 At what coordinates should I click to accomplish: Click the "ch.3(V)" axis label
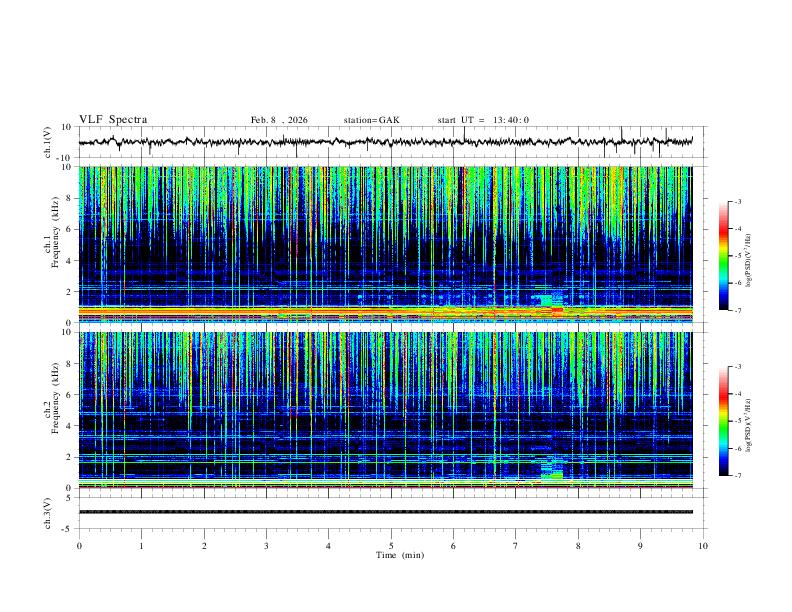[48, 514]
